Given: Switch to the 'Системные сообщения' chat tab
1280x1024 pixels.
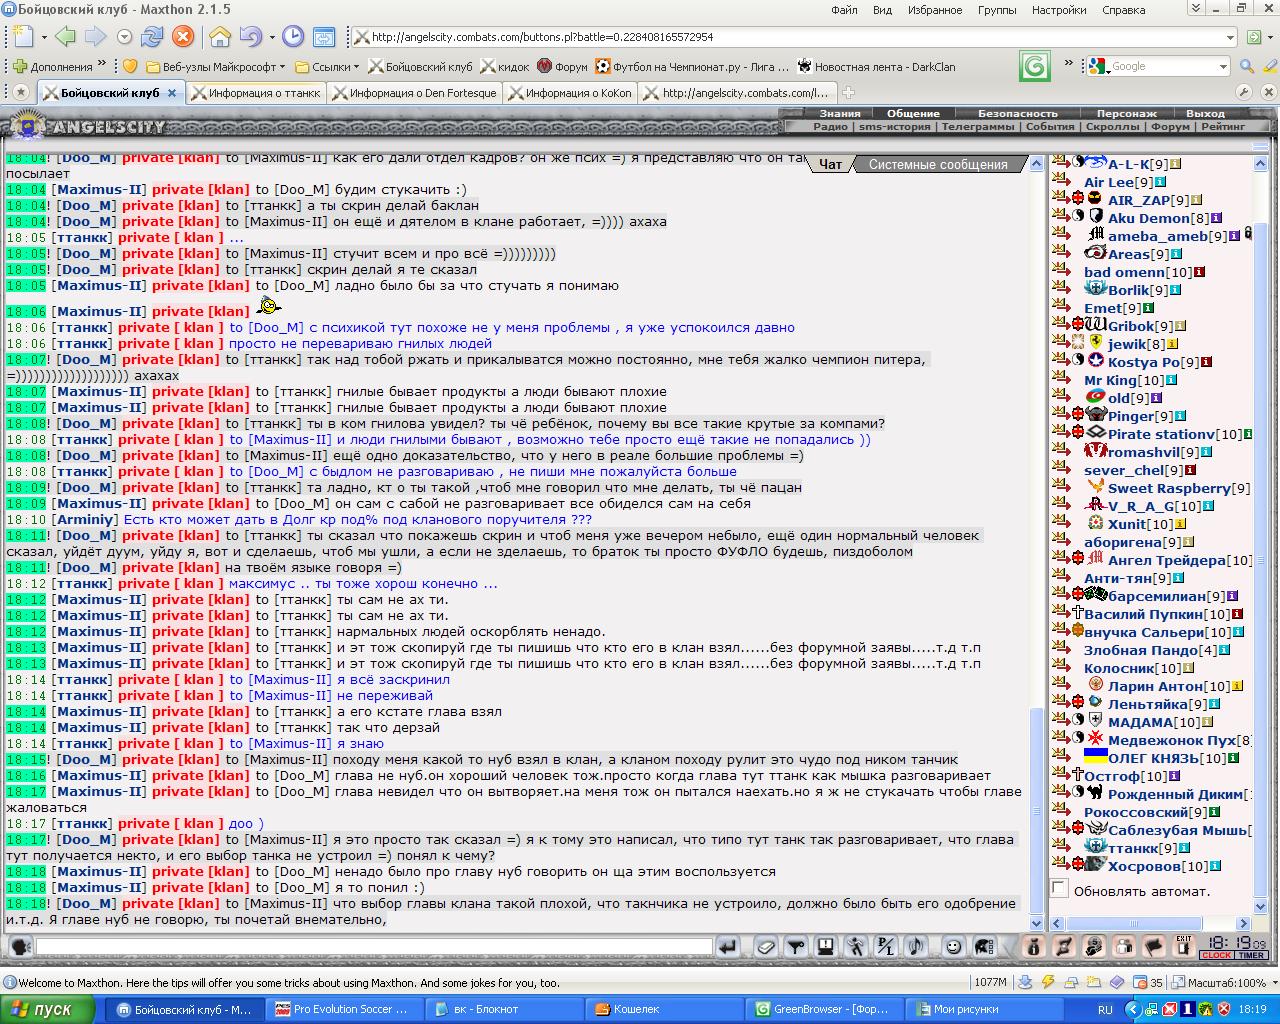Looking at the screenshot, I should pos(937,164).
